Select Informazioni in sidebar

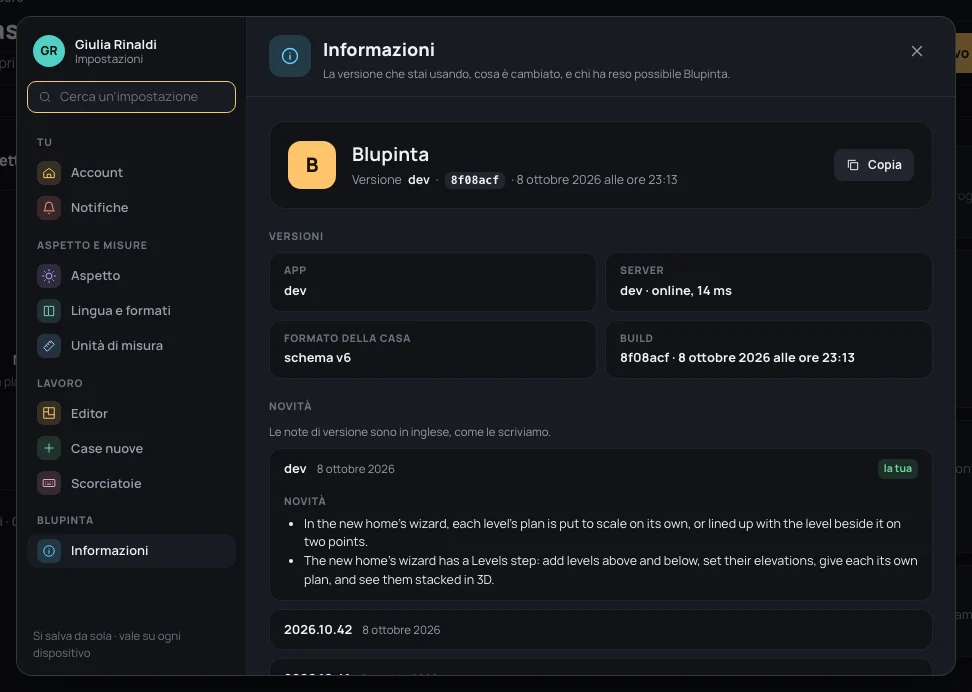pyautogui.click(x=131, y=551)
